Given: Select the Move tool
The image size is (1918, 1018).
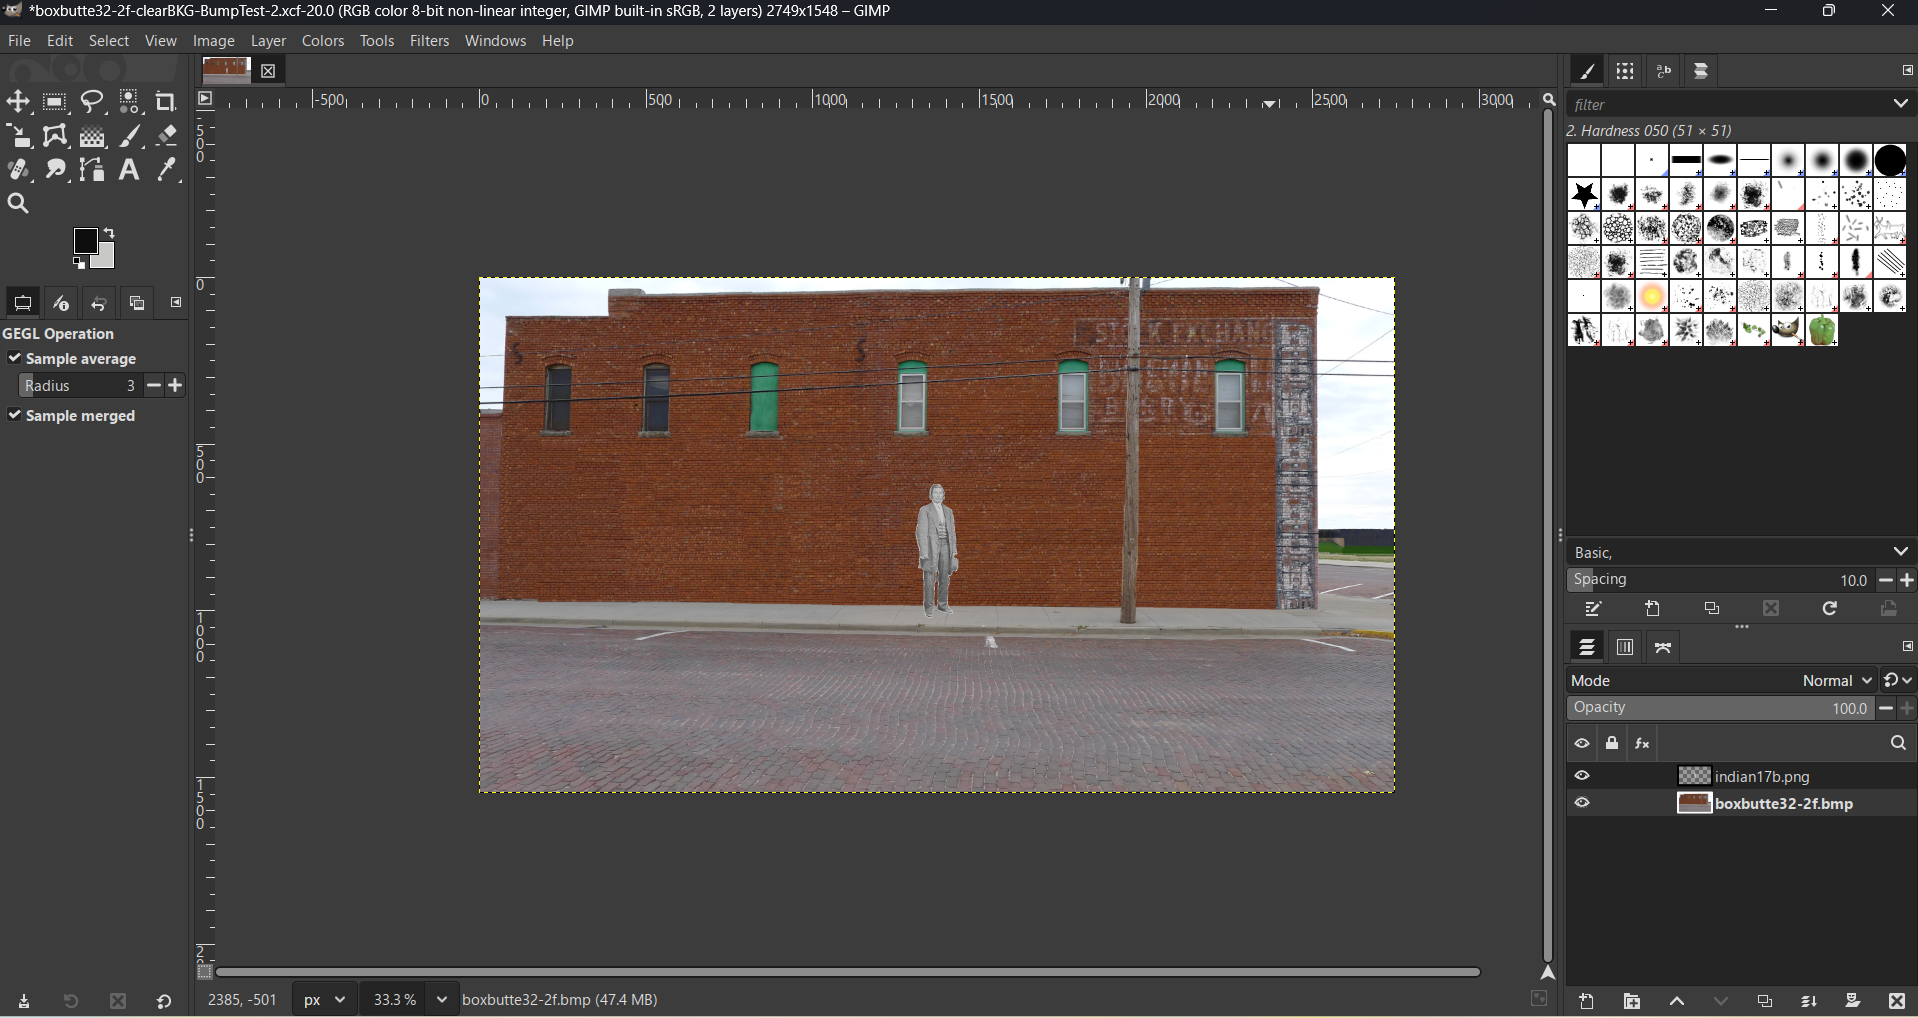Looking at the screenshot, I should pos(19,102).
